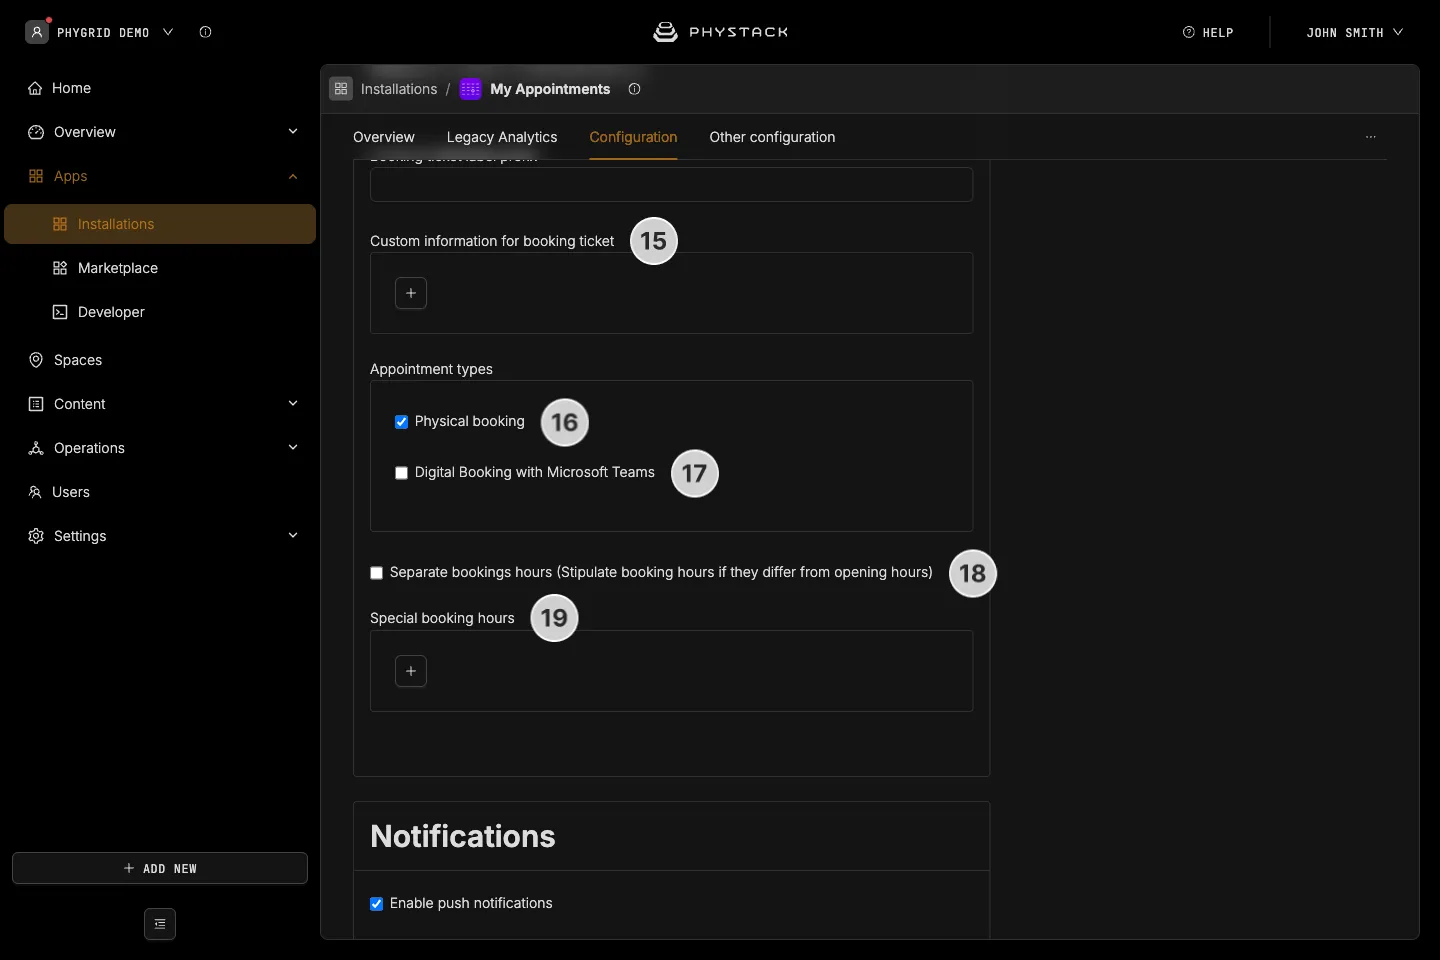
Task: Disable the Enable push notifications checkbox
Action: pos(376,904)
